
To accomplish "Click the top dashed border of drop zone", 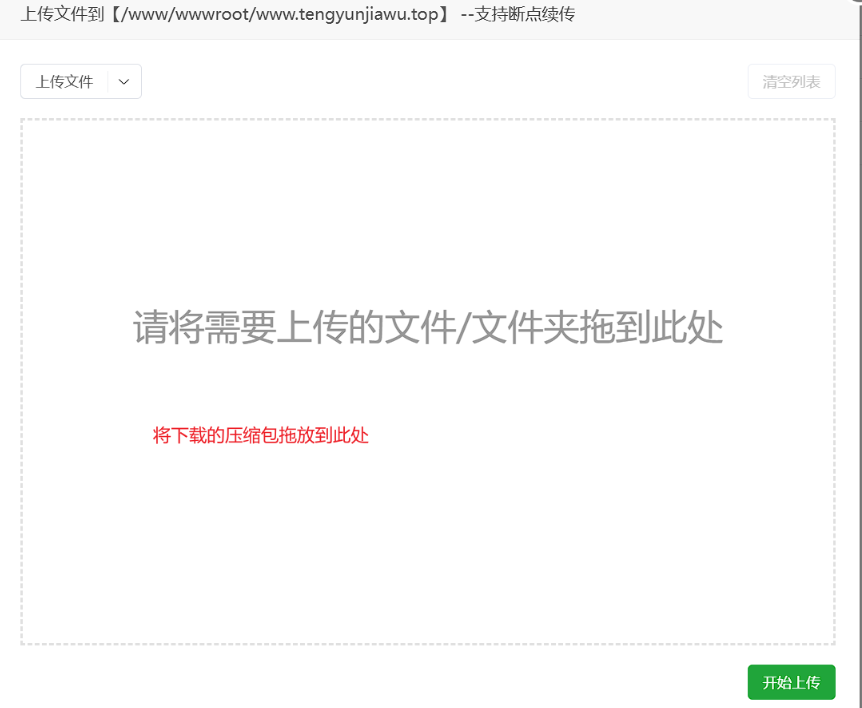I will click(428, 120).
